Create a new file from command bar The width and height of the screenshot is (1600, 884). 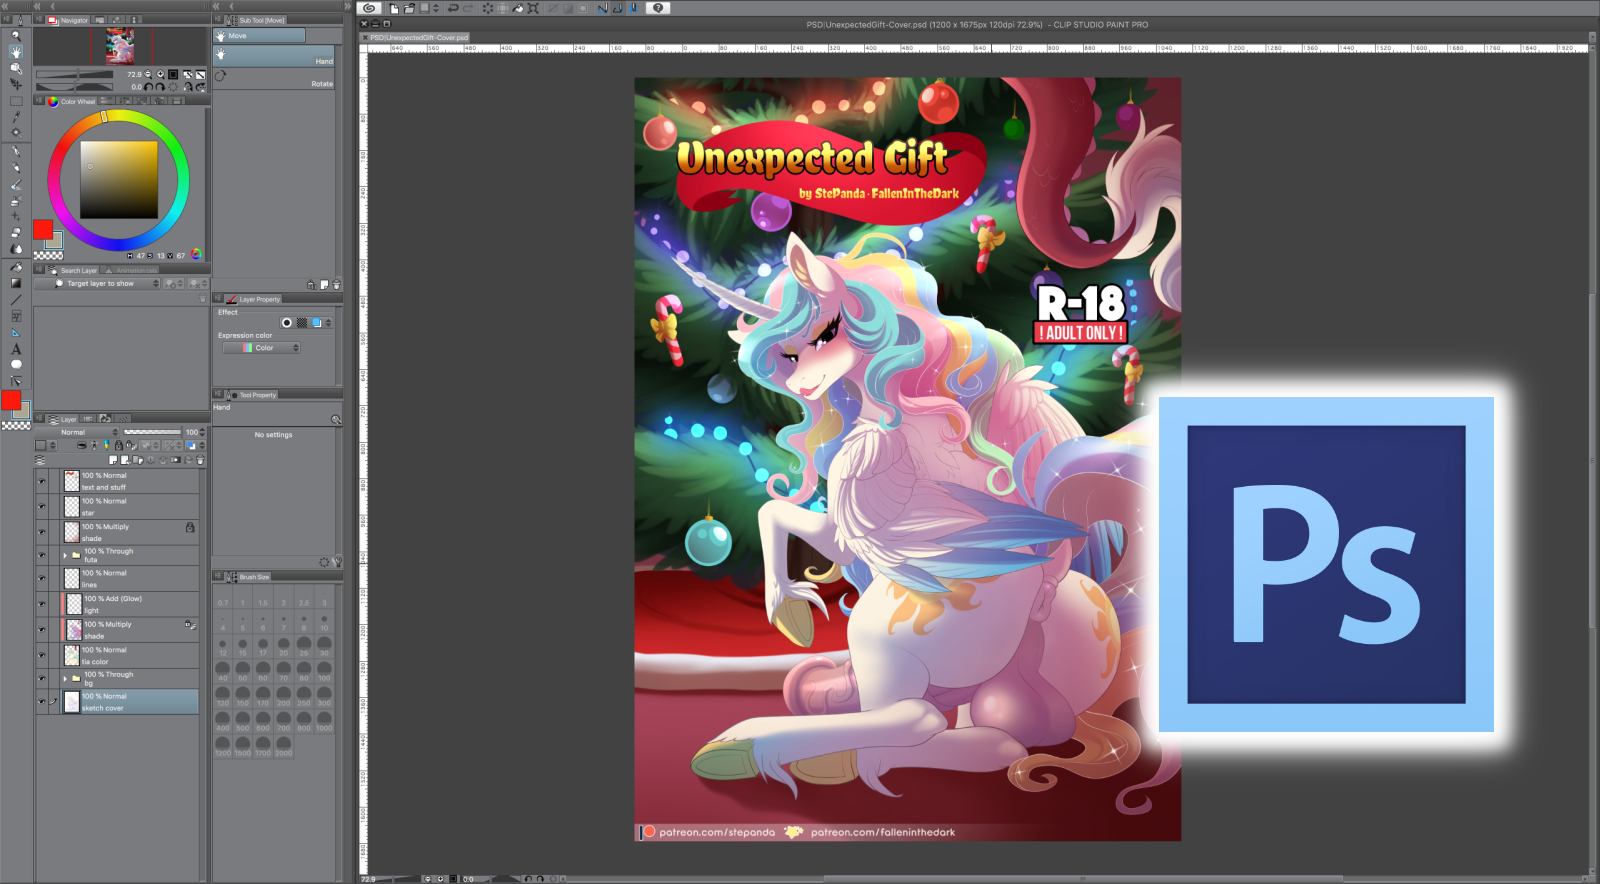pyautogui.click(x=394, y=8)
